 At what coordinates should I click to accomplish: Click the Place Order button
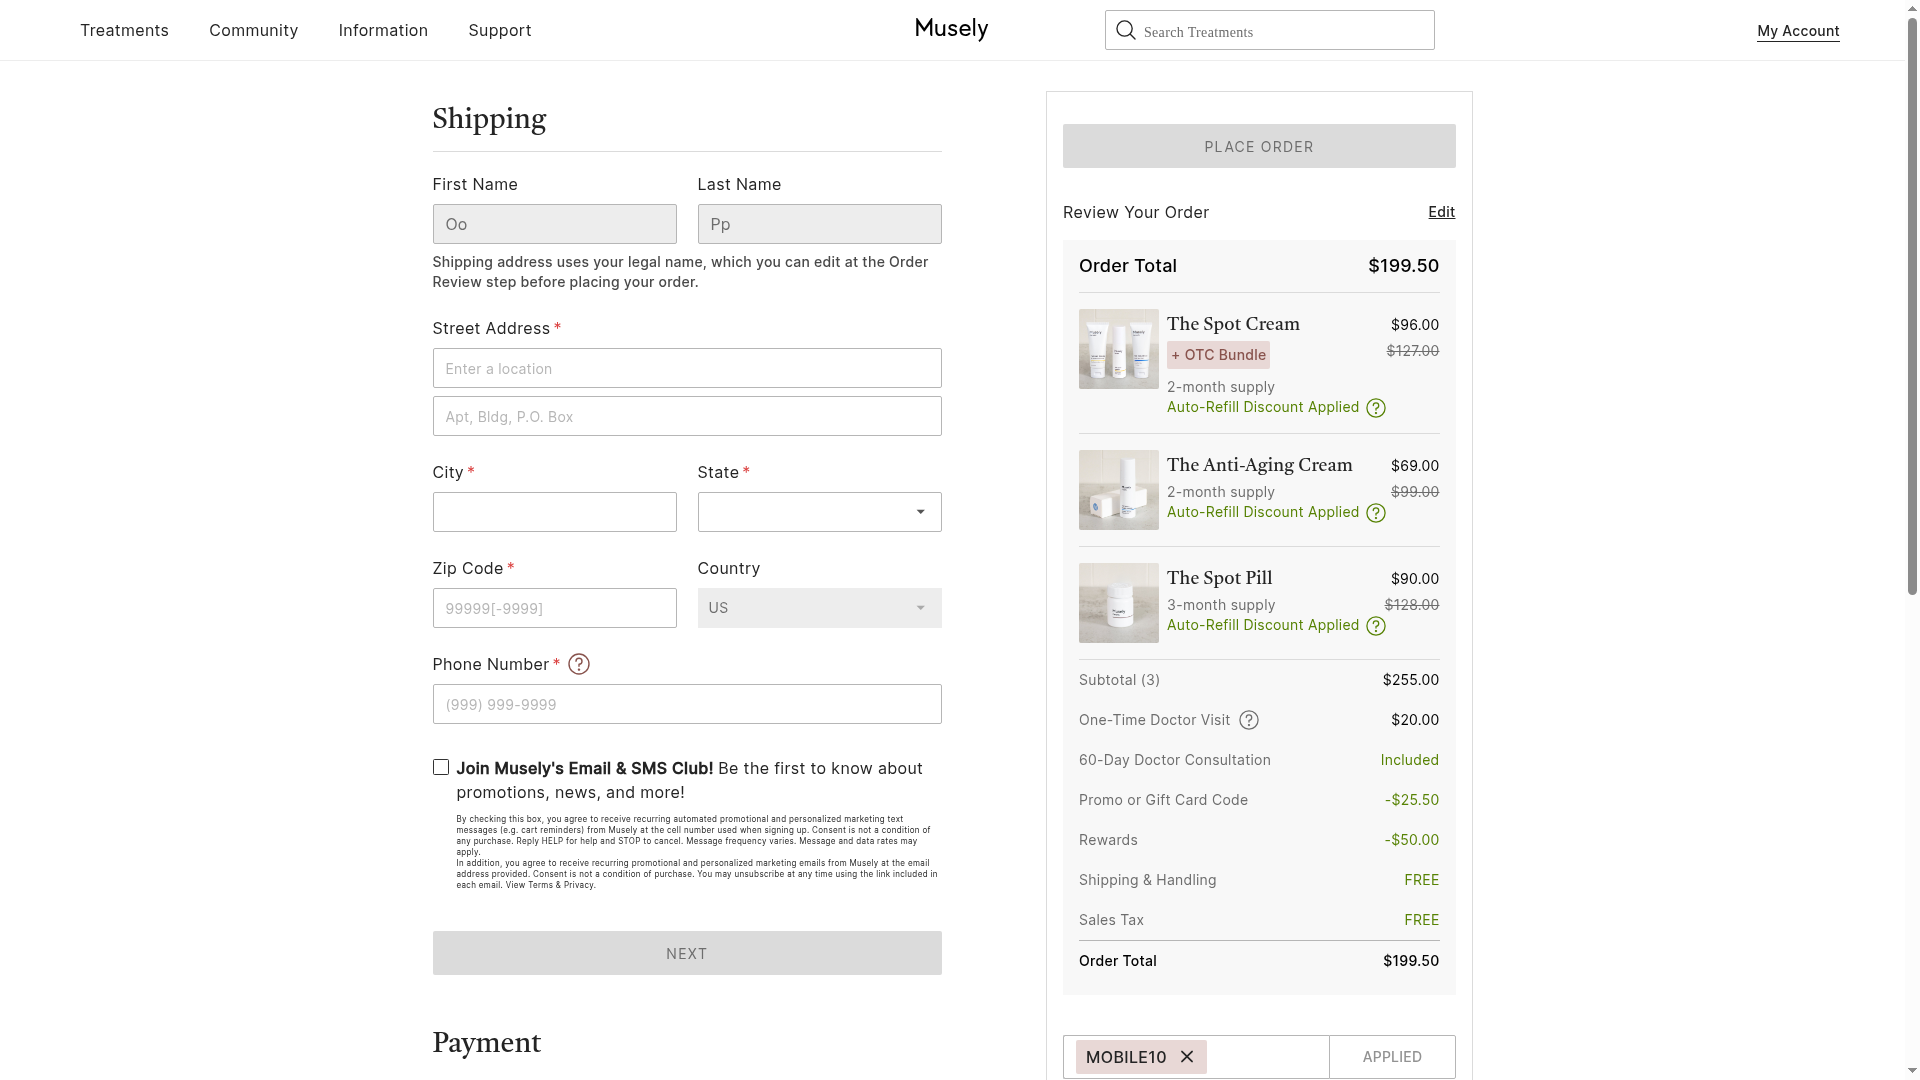pos(1259,146)
